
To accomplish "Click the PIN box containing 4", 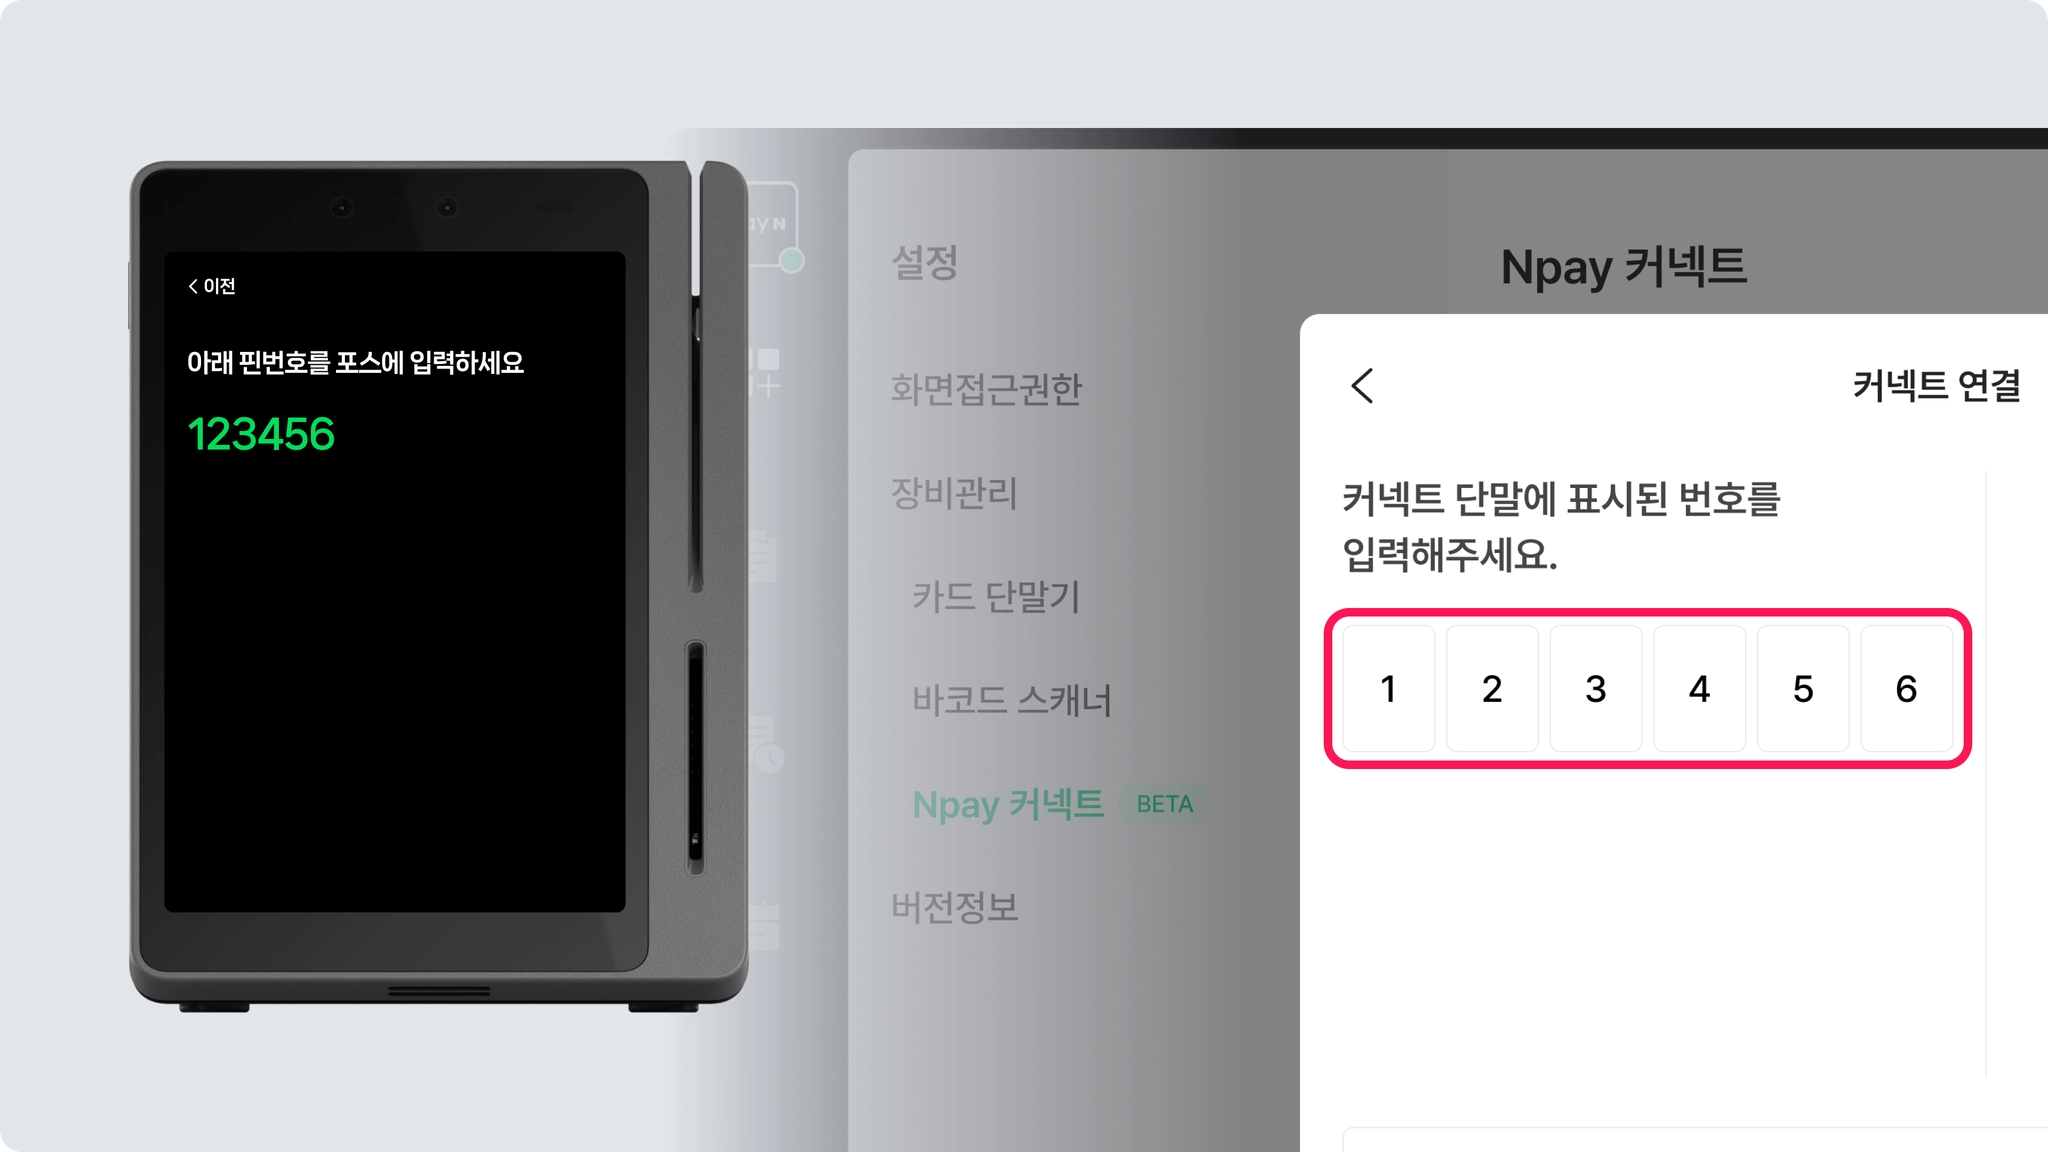I will coord(1699,688).
